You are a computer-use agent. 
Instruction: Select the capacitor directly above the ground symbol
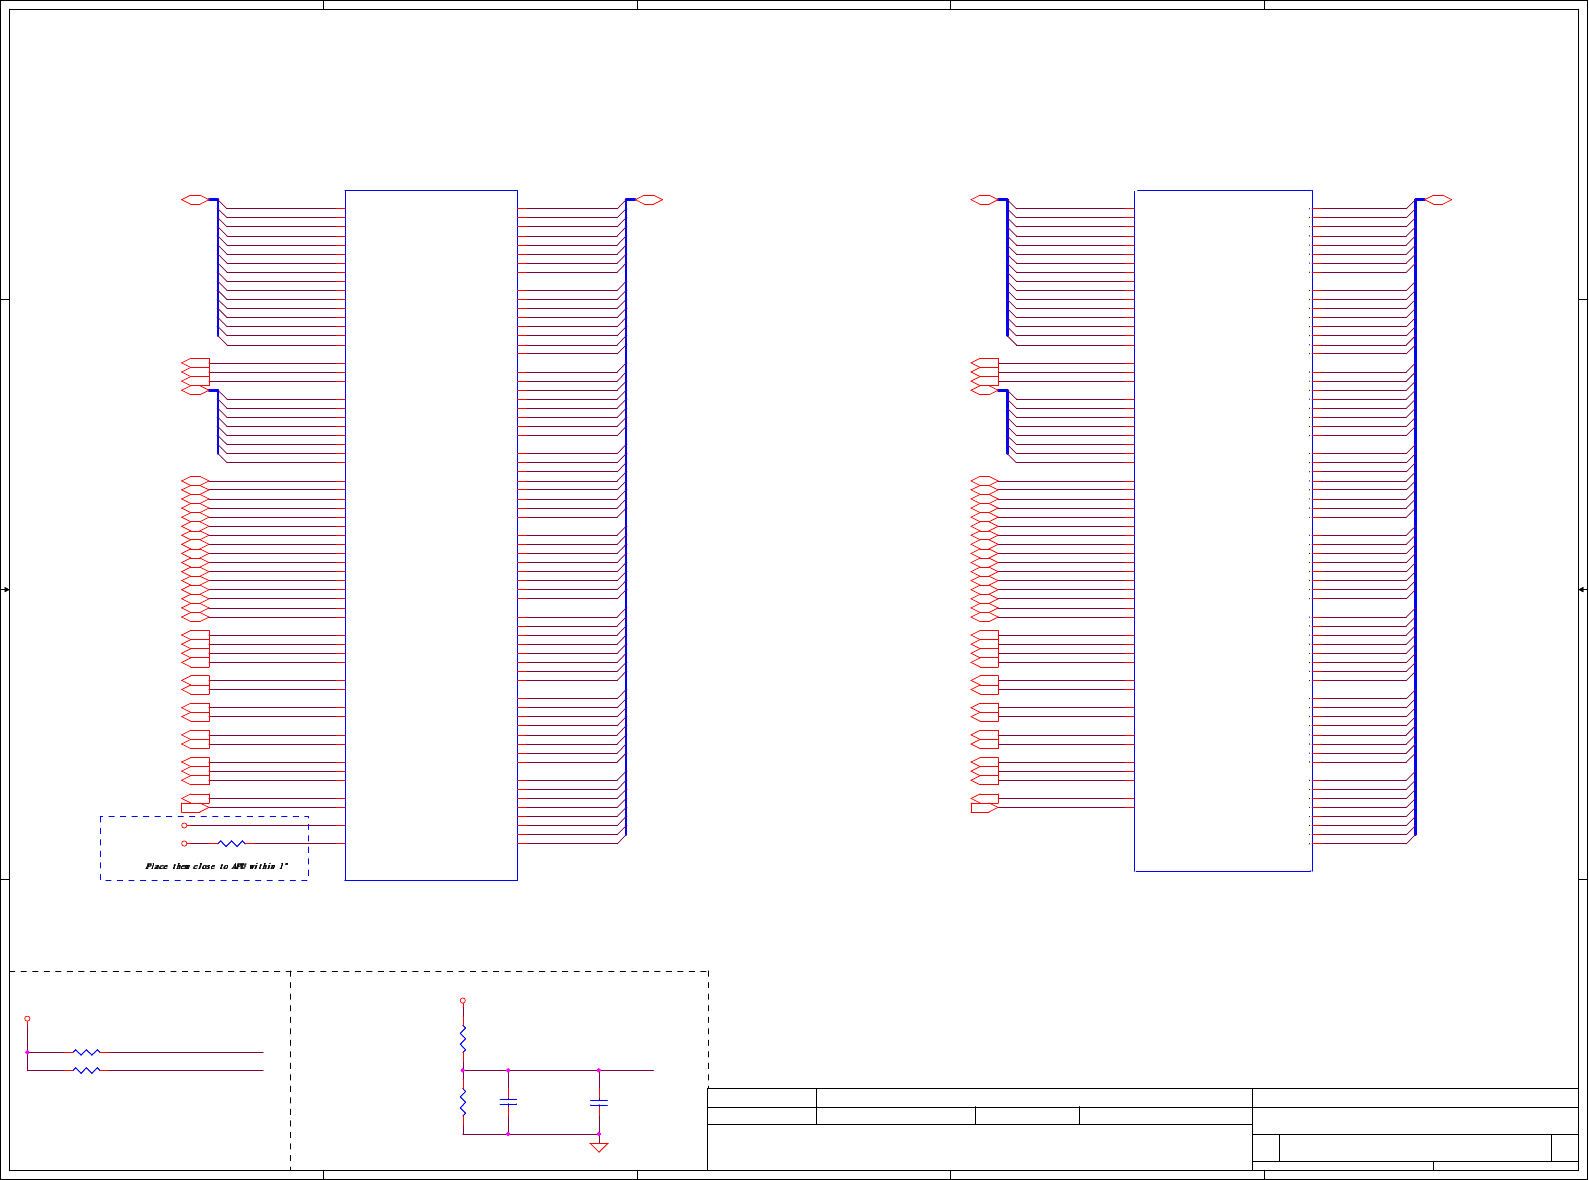[599, 1102]
